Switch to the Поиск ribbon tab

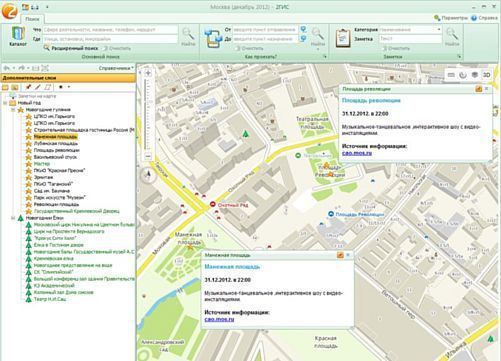(x=32, y=19)
